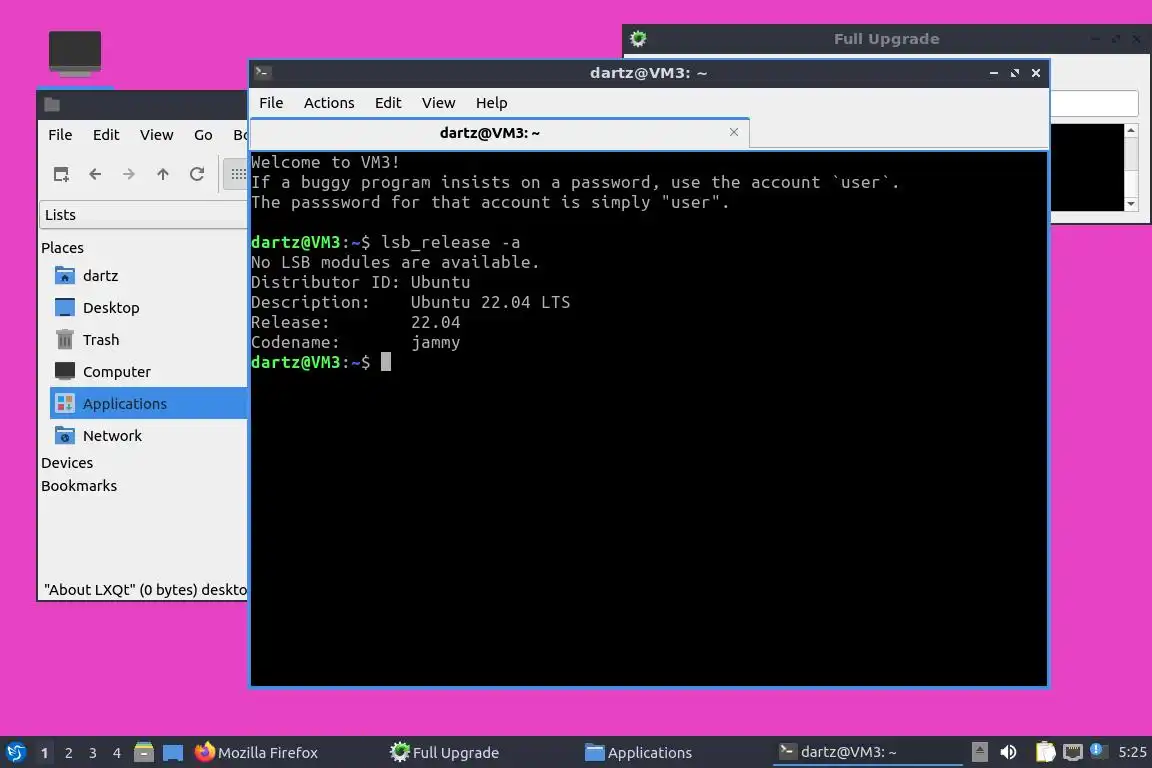This screenshot has width=1152, height=768.
Task: Go back in the file manager
Action: tap(95, 174)
